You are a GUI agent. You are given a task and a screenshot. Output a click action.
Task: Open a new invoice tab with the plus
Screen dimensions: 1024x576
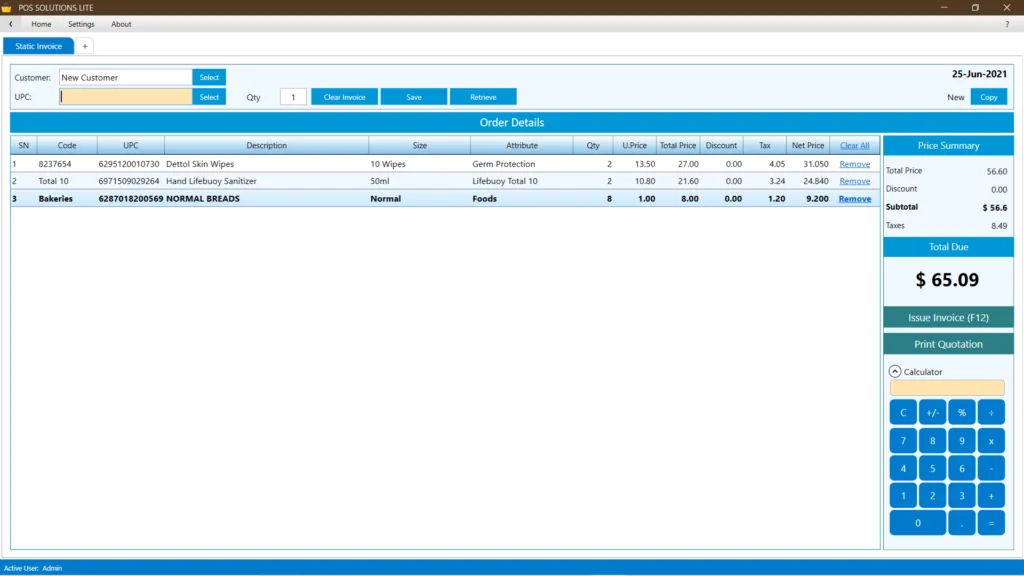[85, 45]
